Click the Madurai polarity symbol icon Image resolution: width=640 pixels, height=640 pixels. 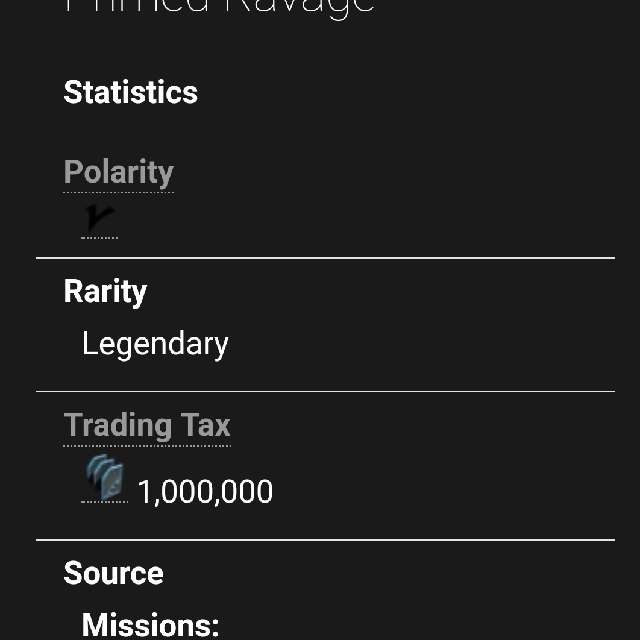pyautogui.click(x=100, y=218)
